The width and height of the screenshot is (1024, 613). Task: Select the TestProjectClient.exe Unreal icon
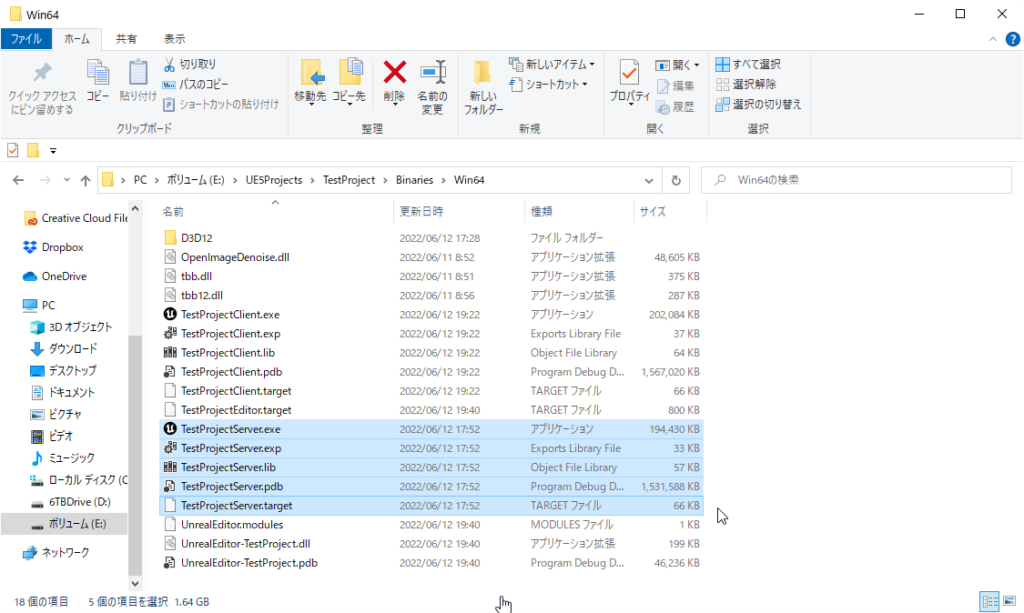[170, 315]
